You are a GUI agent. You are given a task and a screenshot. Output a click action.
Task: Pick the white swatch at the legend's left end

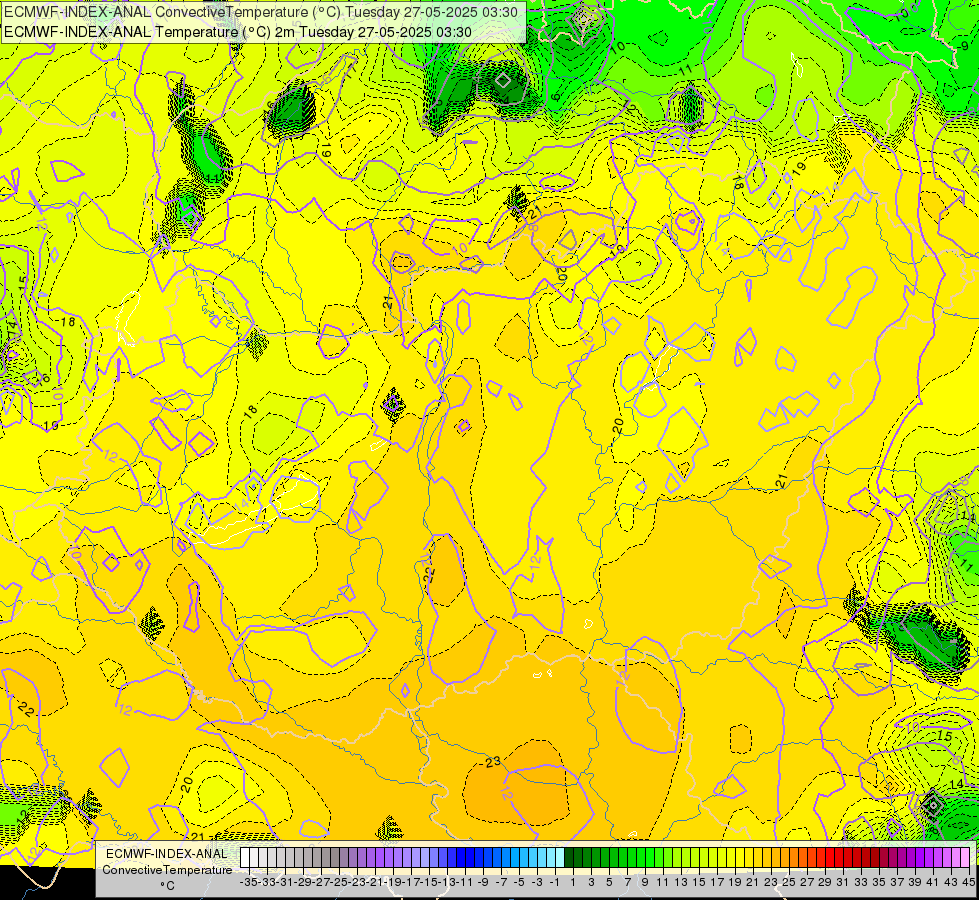click(245, 858)
